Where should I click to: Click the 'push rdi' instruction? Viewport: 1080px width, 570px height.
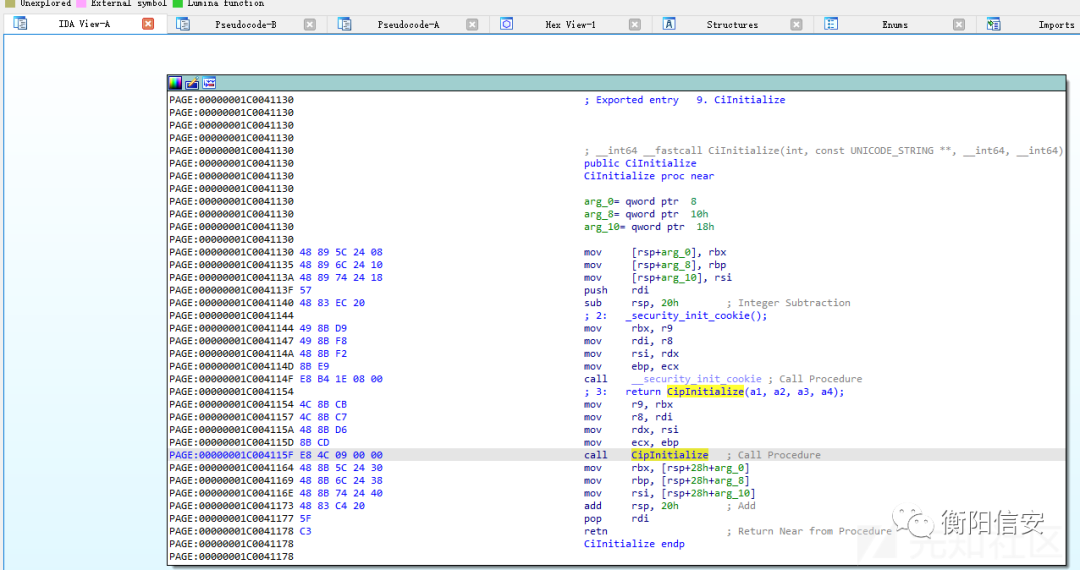pyautogui.click(x=616, y=291)
